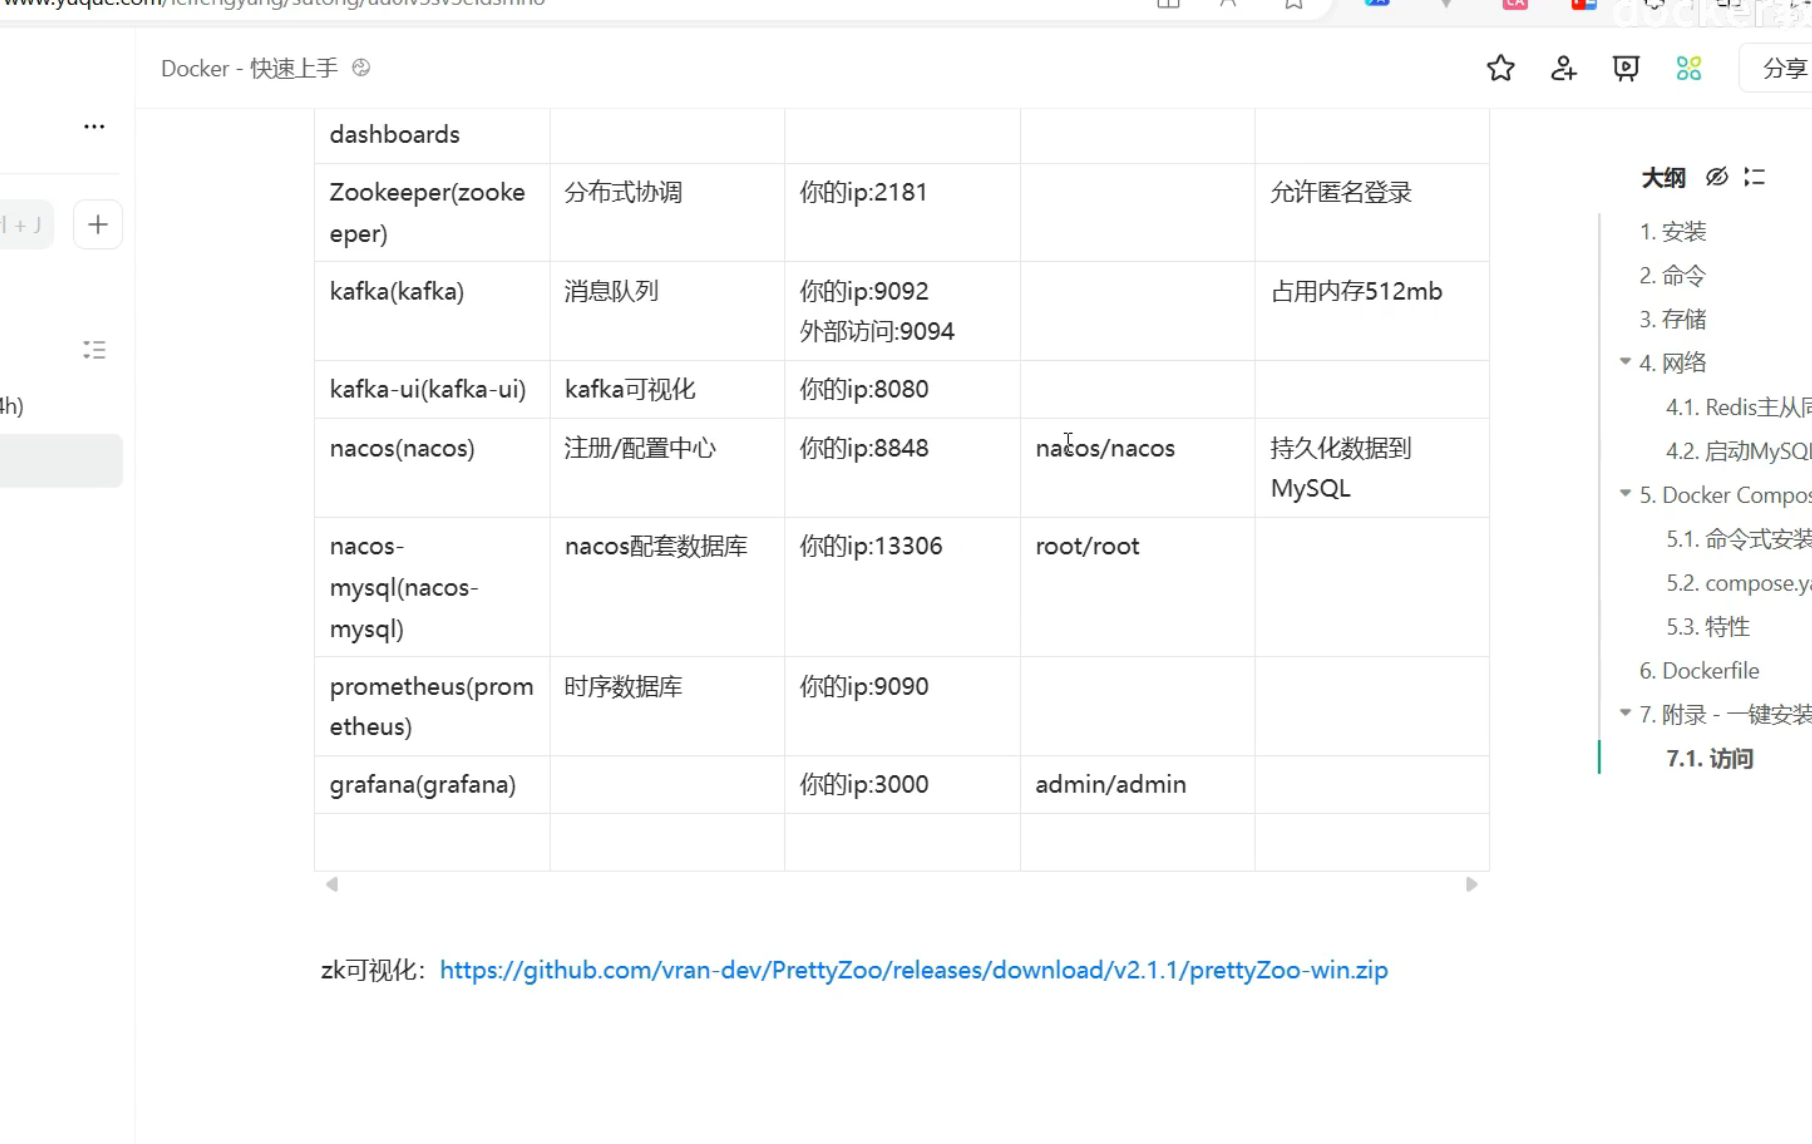
Task: Go to 5. Docker Compose outline heading
Action: point(1725,495)
